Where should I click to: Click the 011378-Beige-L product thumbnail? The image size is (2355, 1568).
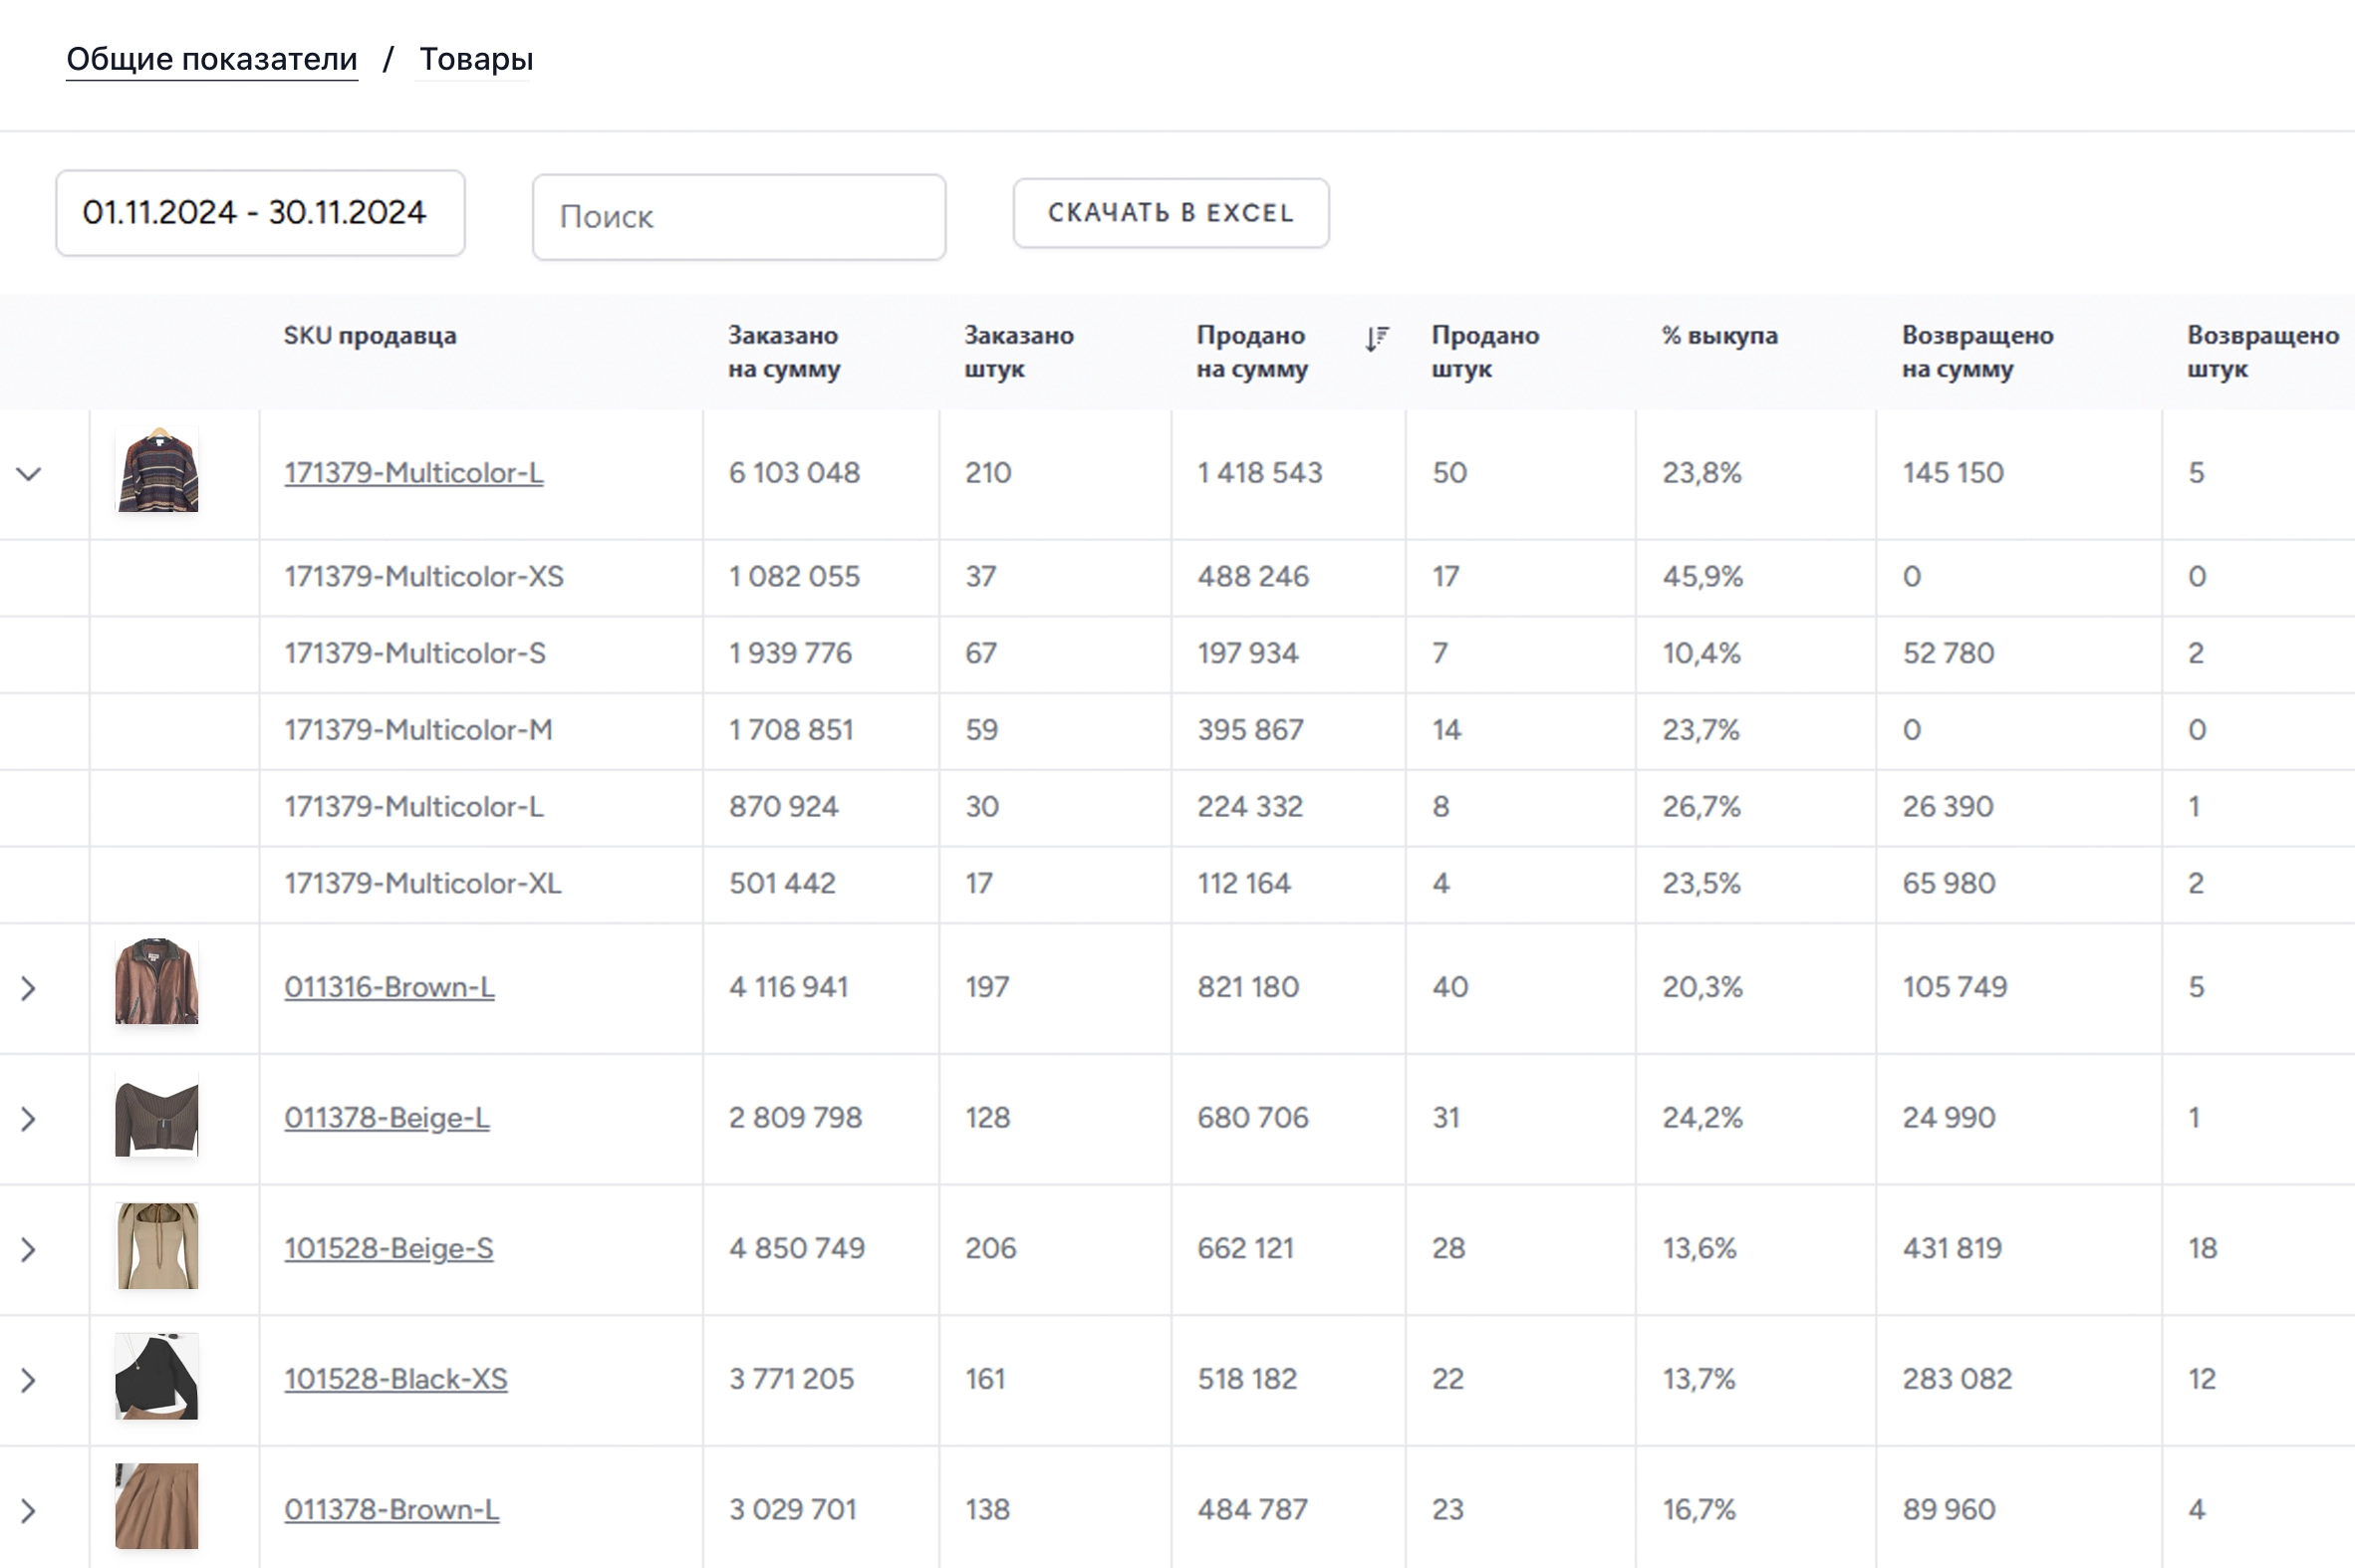tap(157, 1115)
